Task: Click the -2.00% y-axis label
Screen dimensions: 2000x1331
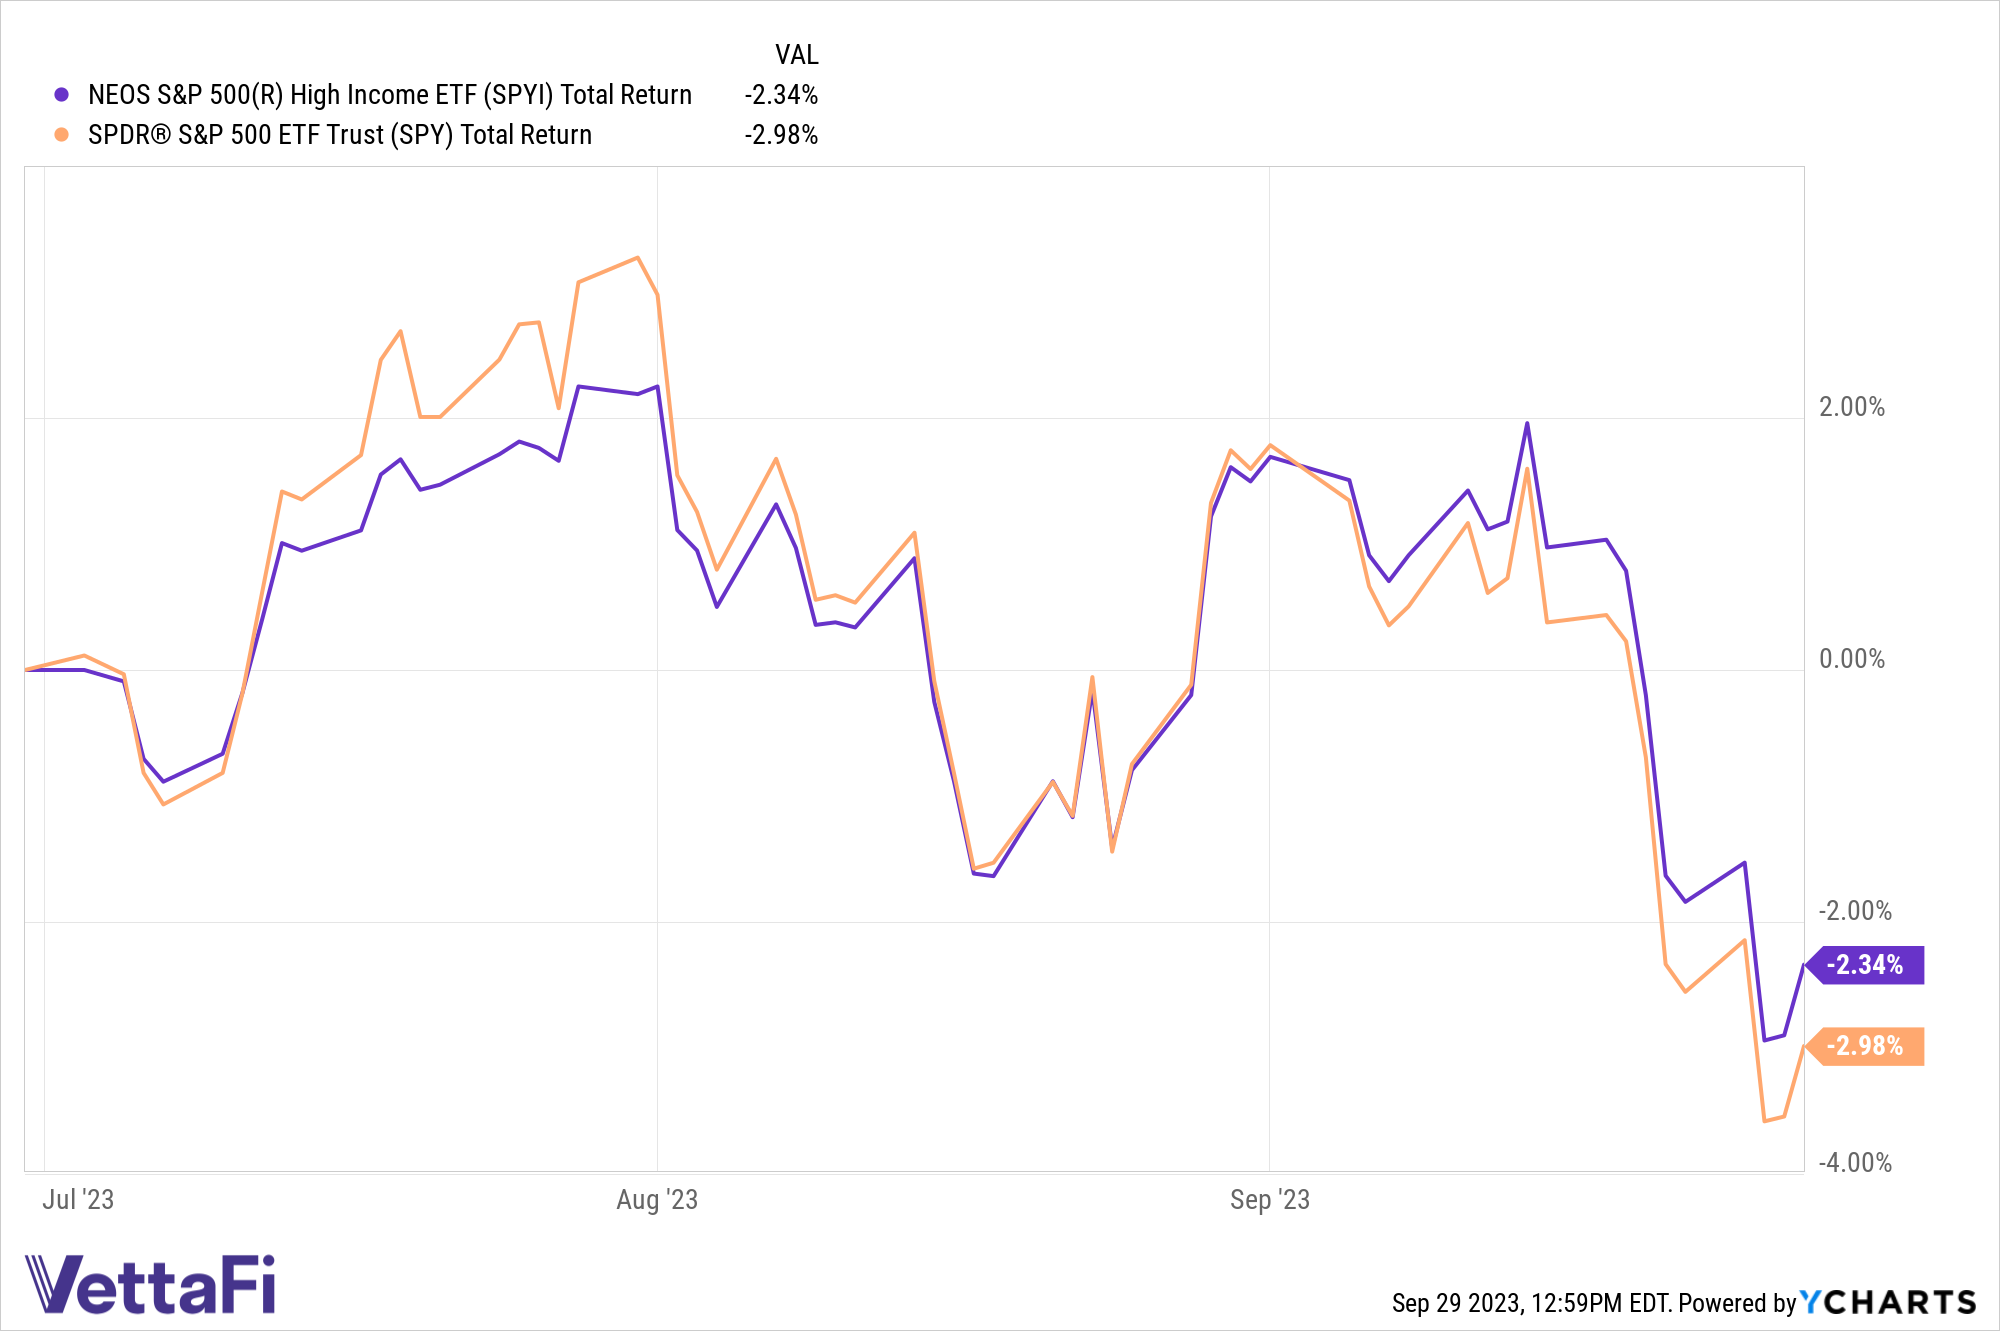Action: [x=1855, y=911]
